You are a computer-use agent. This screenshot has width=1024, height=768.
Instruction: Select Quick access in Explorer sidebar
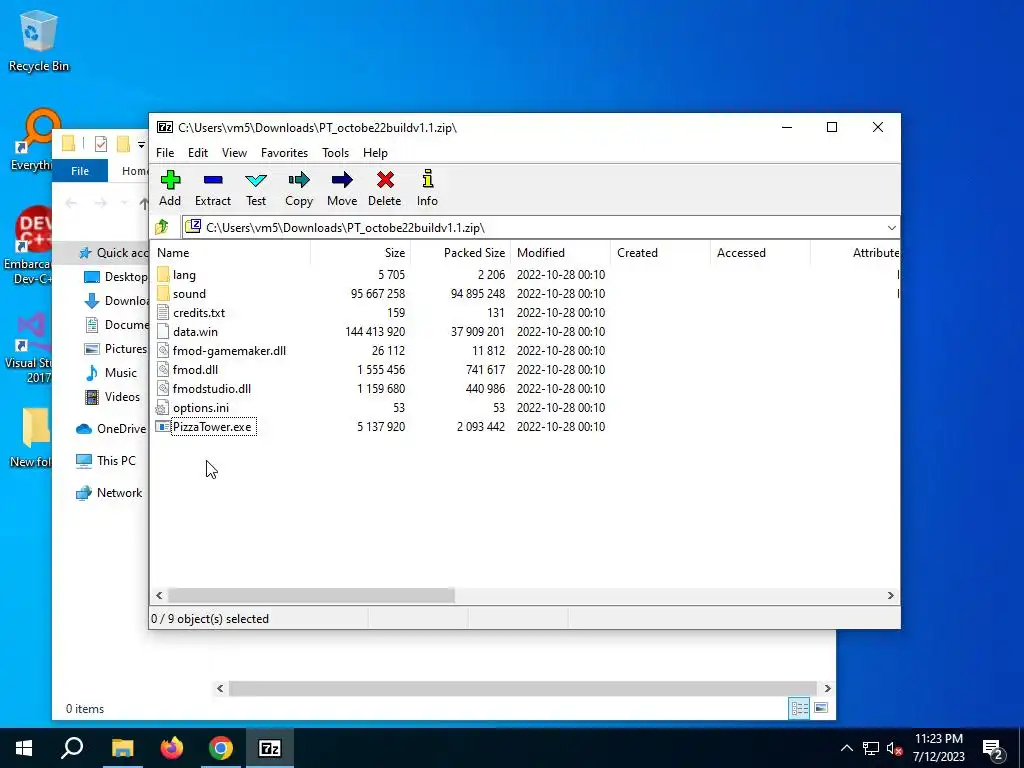pos(112,253)
